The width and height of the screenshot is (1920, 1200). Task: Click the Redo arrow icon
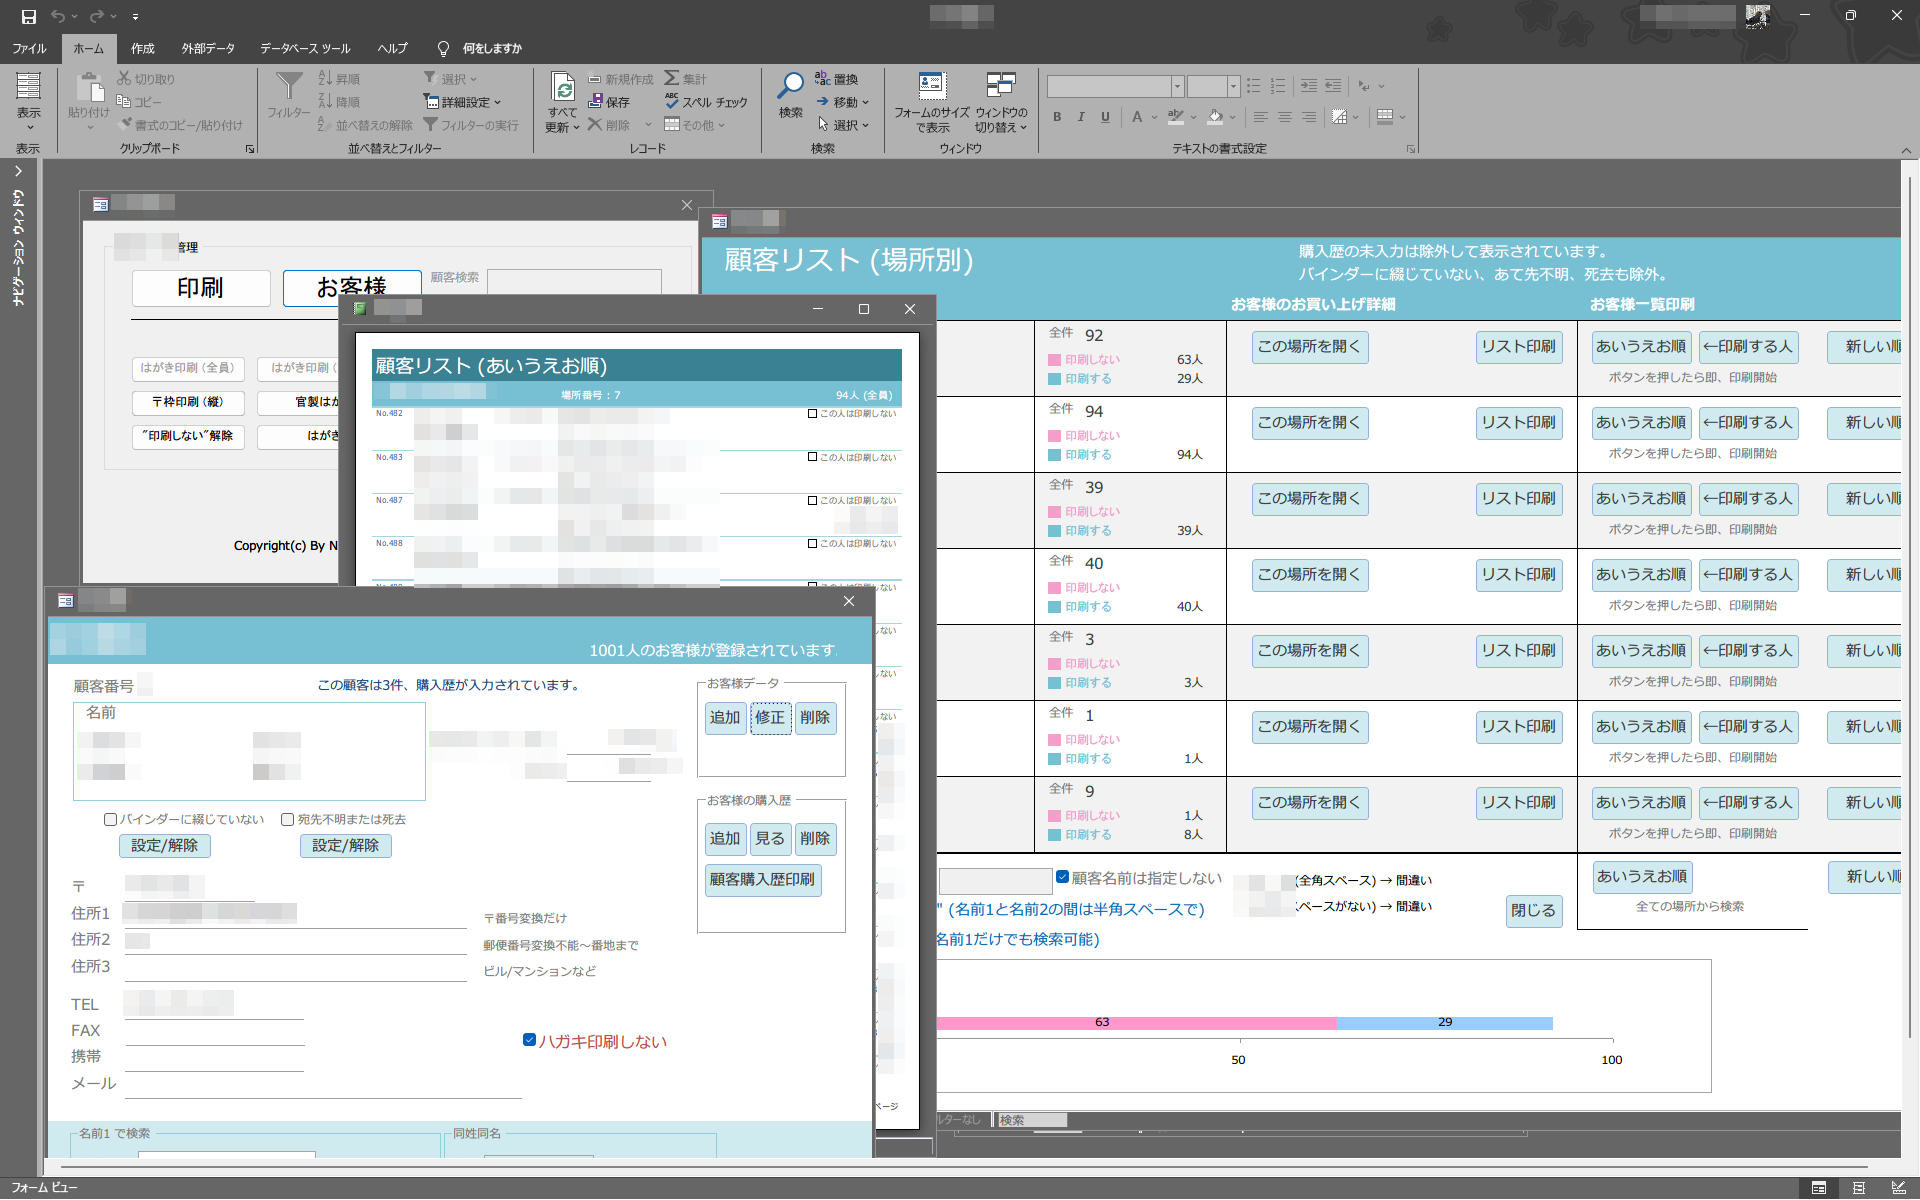[x=96, y=16]
